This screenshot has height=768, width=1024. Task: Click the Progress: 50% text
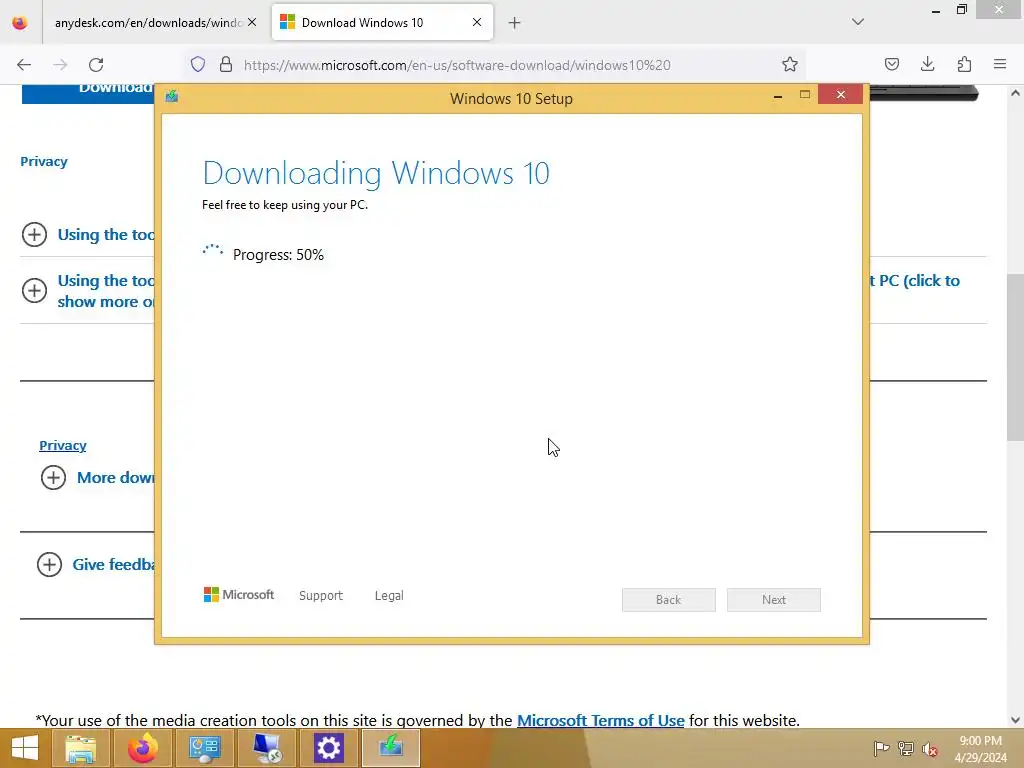tap(278, 255)
